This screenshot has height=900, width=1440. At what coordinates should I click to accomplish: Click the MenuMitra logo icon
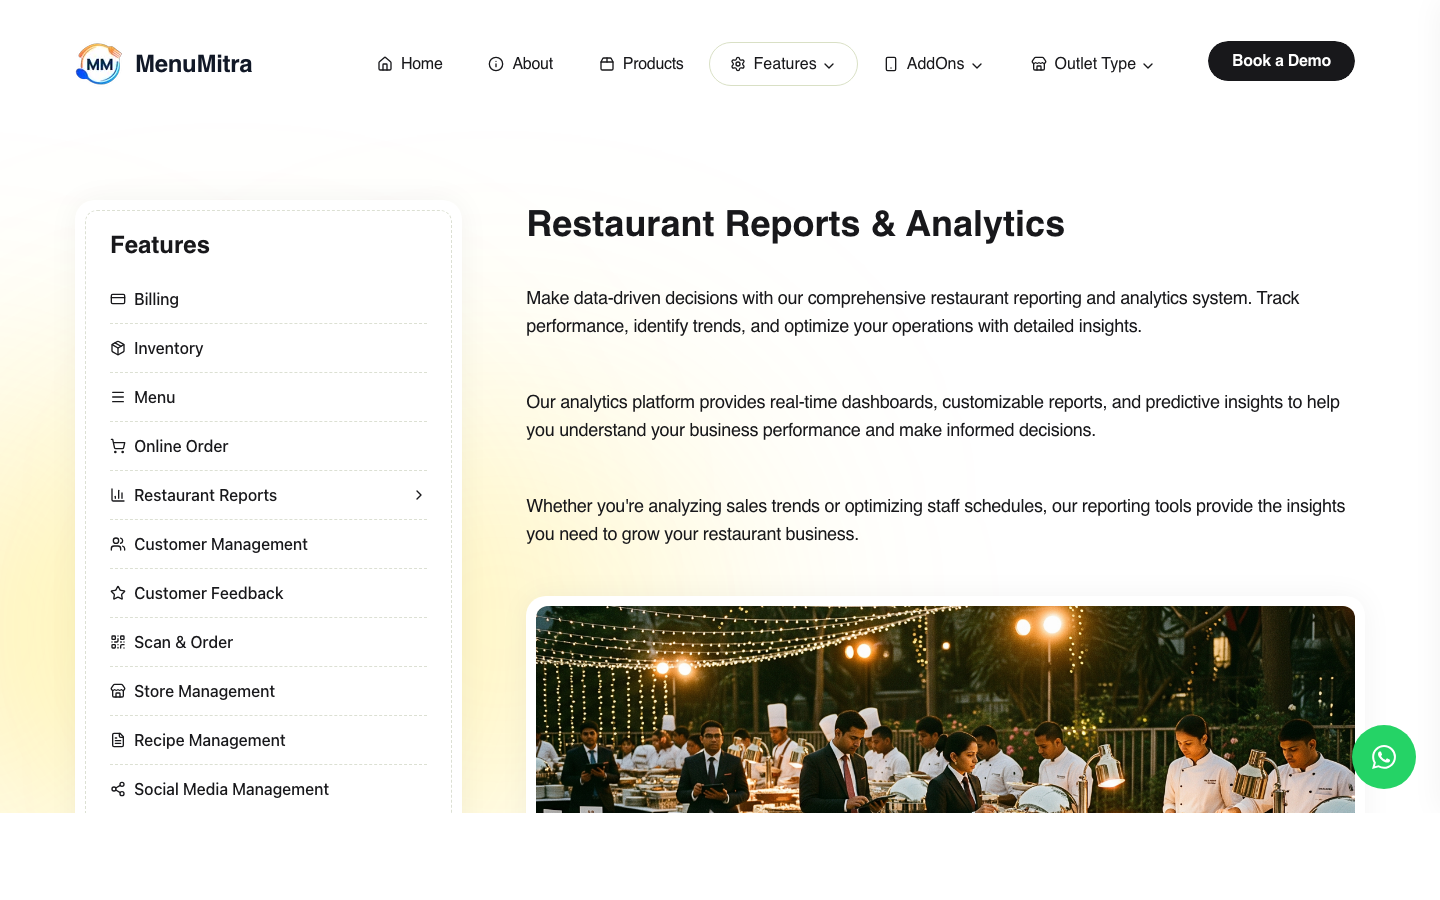tap(99, 64)
